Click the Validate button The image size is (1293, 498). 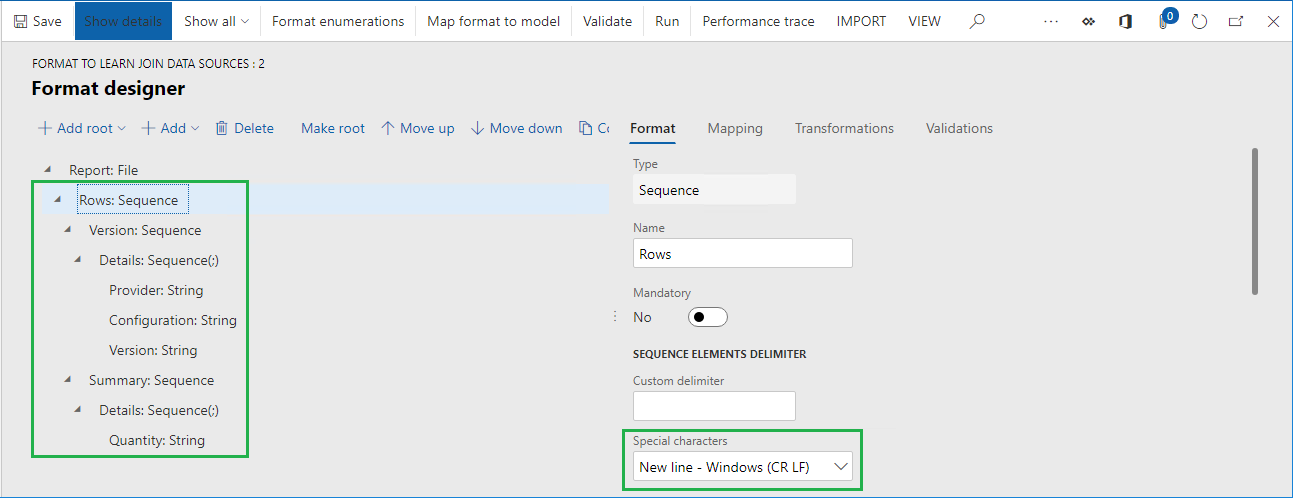click(x=607, y=21)
